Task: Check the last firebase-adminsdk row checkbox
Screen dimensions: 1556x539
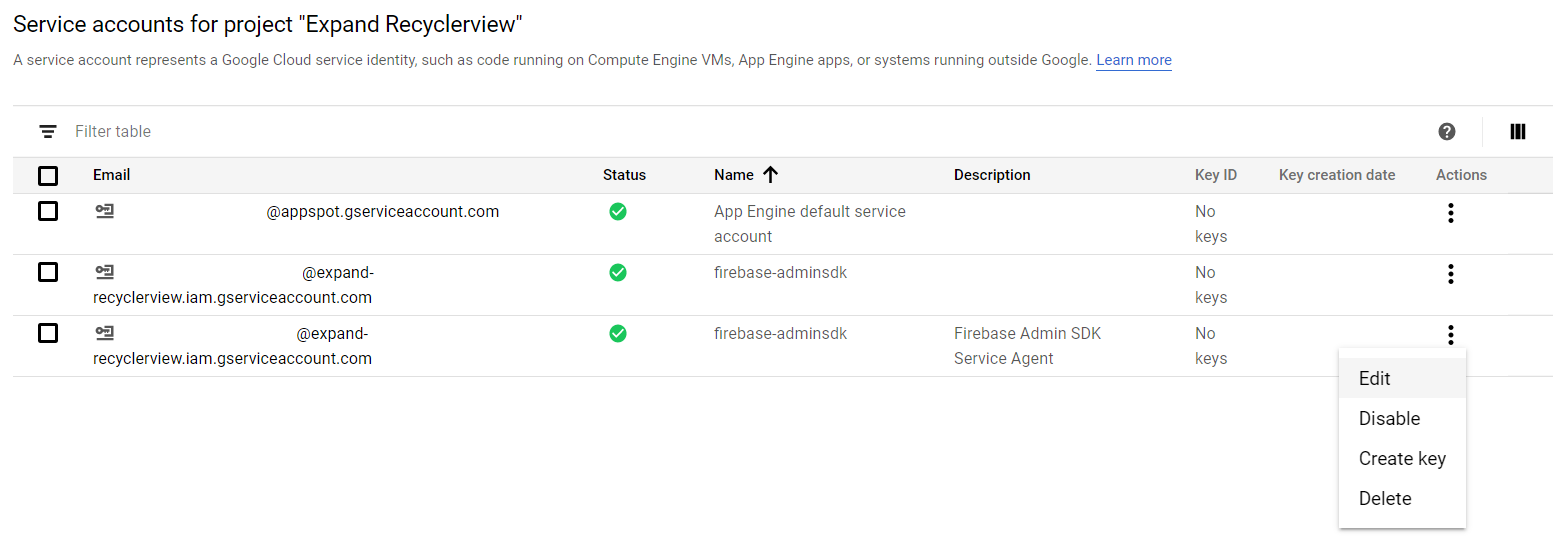Action: point(48,333)
